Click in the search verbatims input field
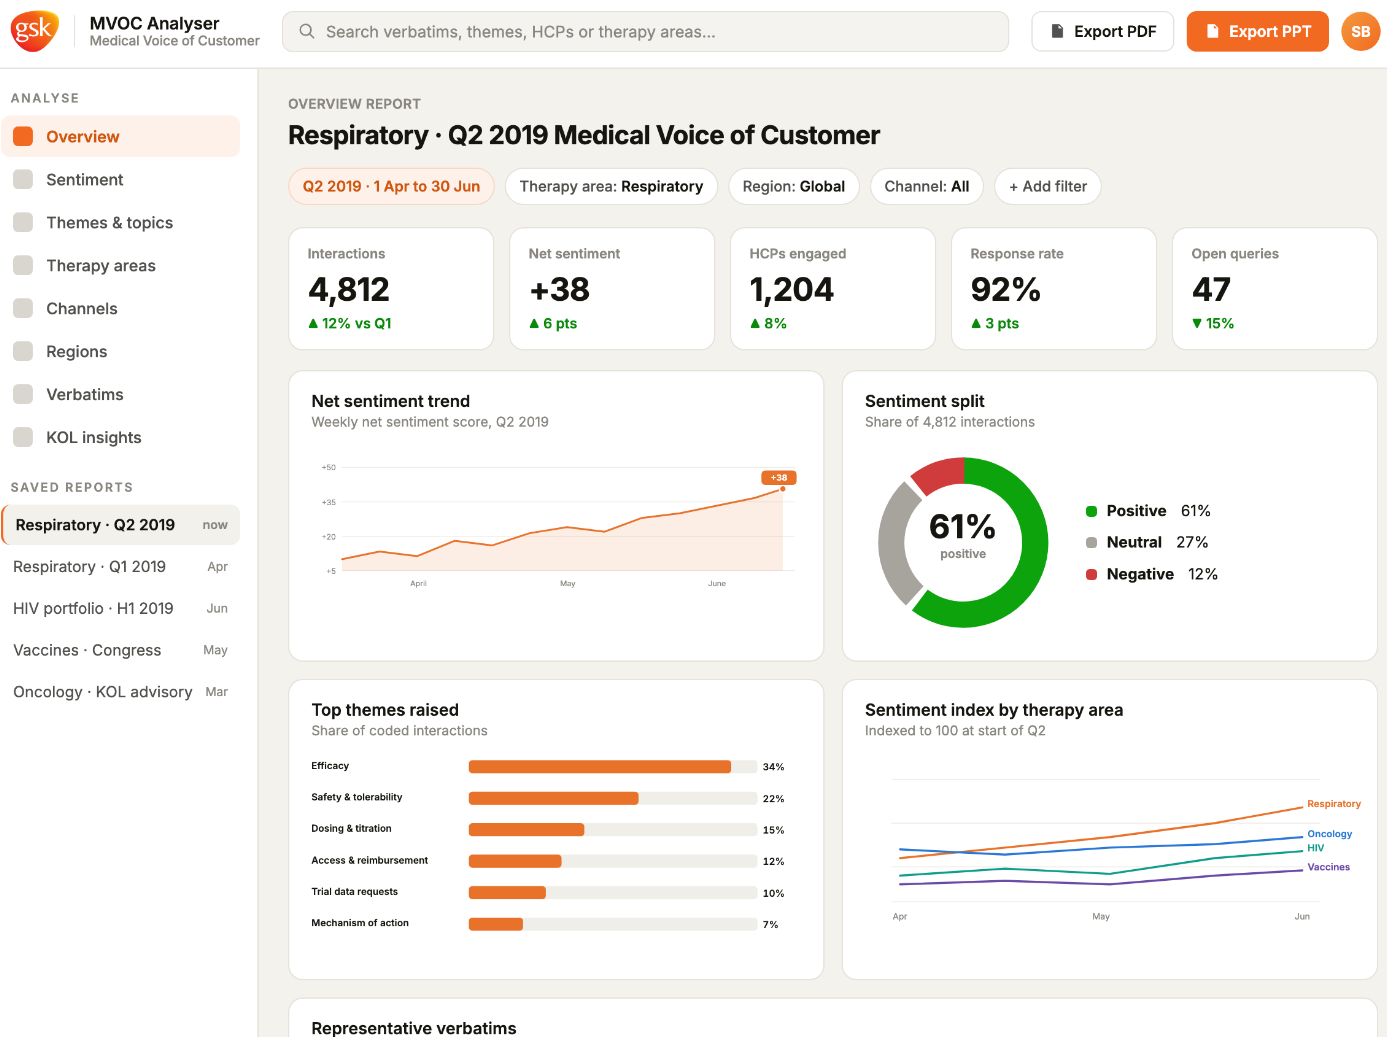Screen dimensions: 1387x1037 click(x=645, y=31)
